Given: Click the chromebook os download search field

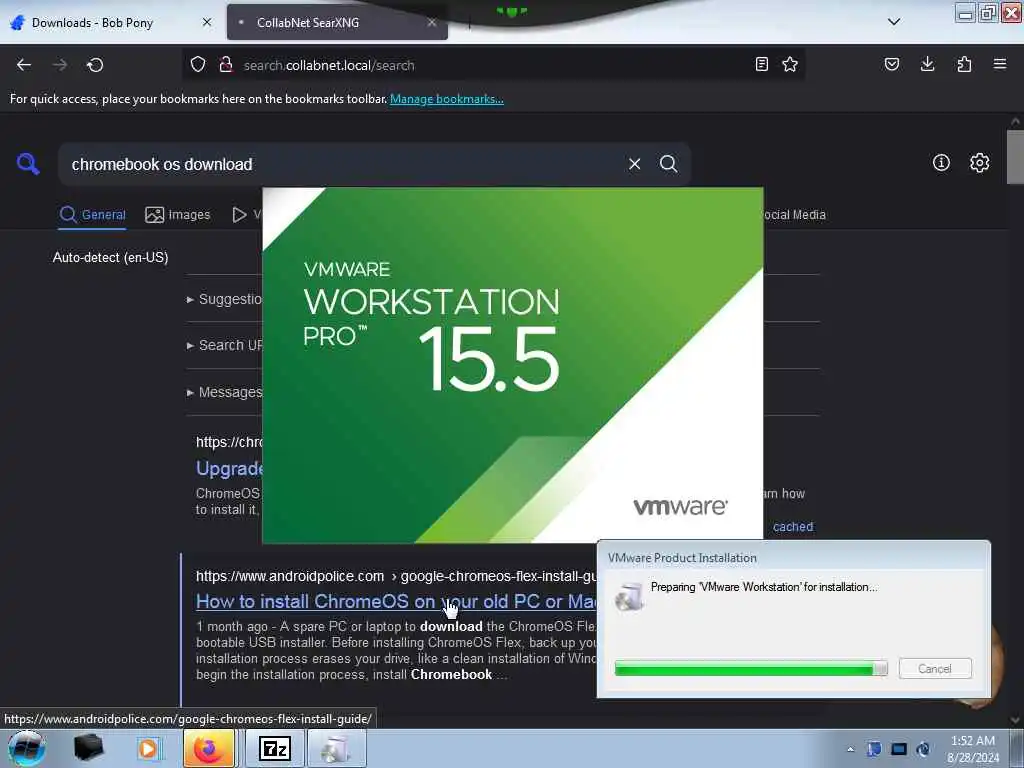Looking at the screenshot, I should click(x=343, y=164).
